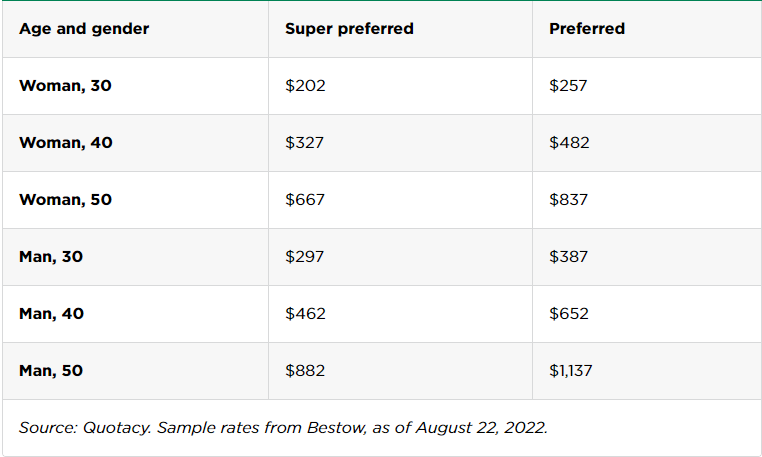The width and height of the screenshot is (762, 457).
Task: Click the "Man, 50" row label
Action: pos(51,371)
